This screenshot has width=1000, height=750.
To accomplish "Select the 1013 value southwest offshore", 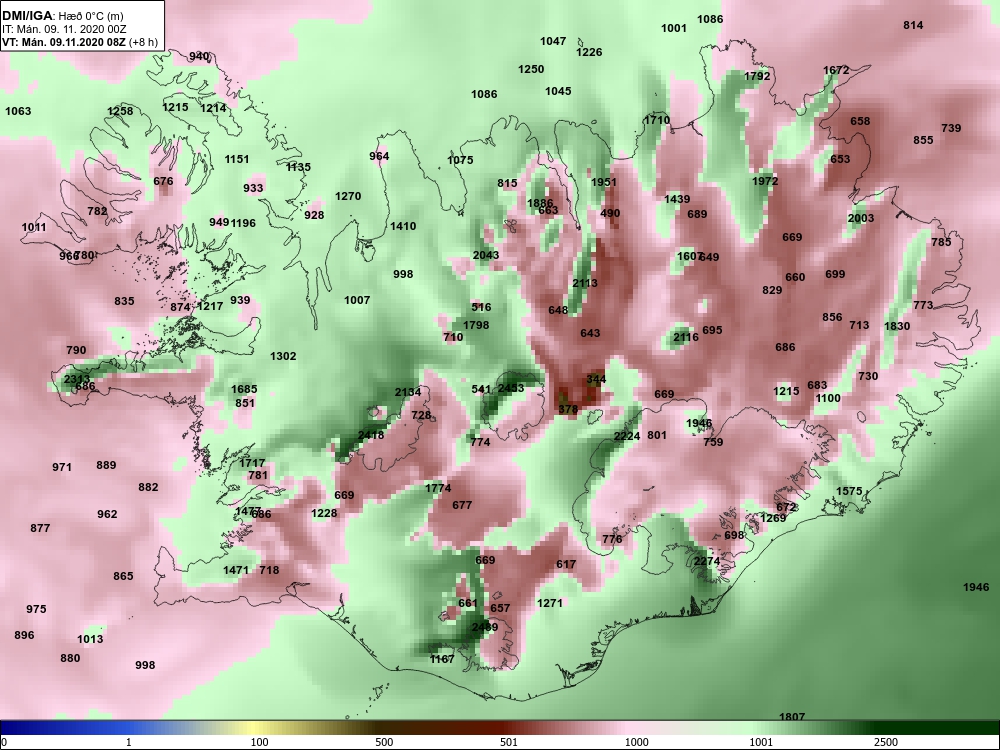I will pos(90,639).
